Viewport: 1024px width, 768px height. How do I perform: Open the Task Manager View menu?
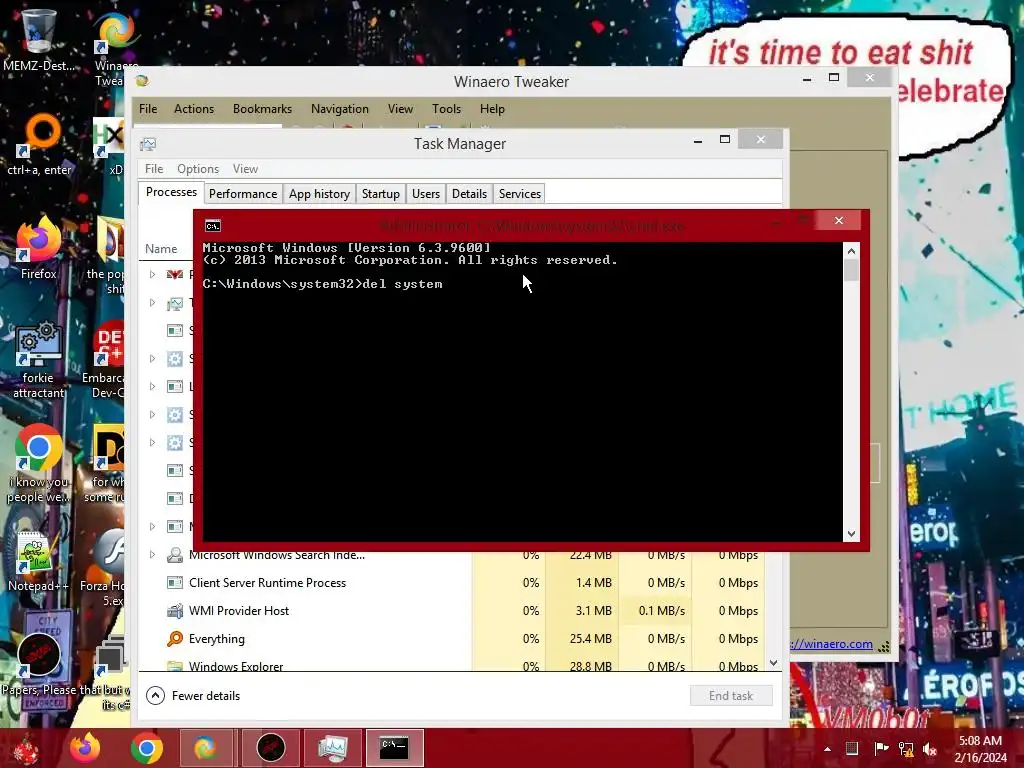tap(246, 169)
